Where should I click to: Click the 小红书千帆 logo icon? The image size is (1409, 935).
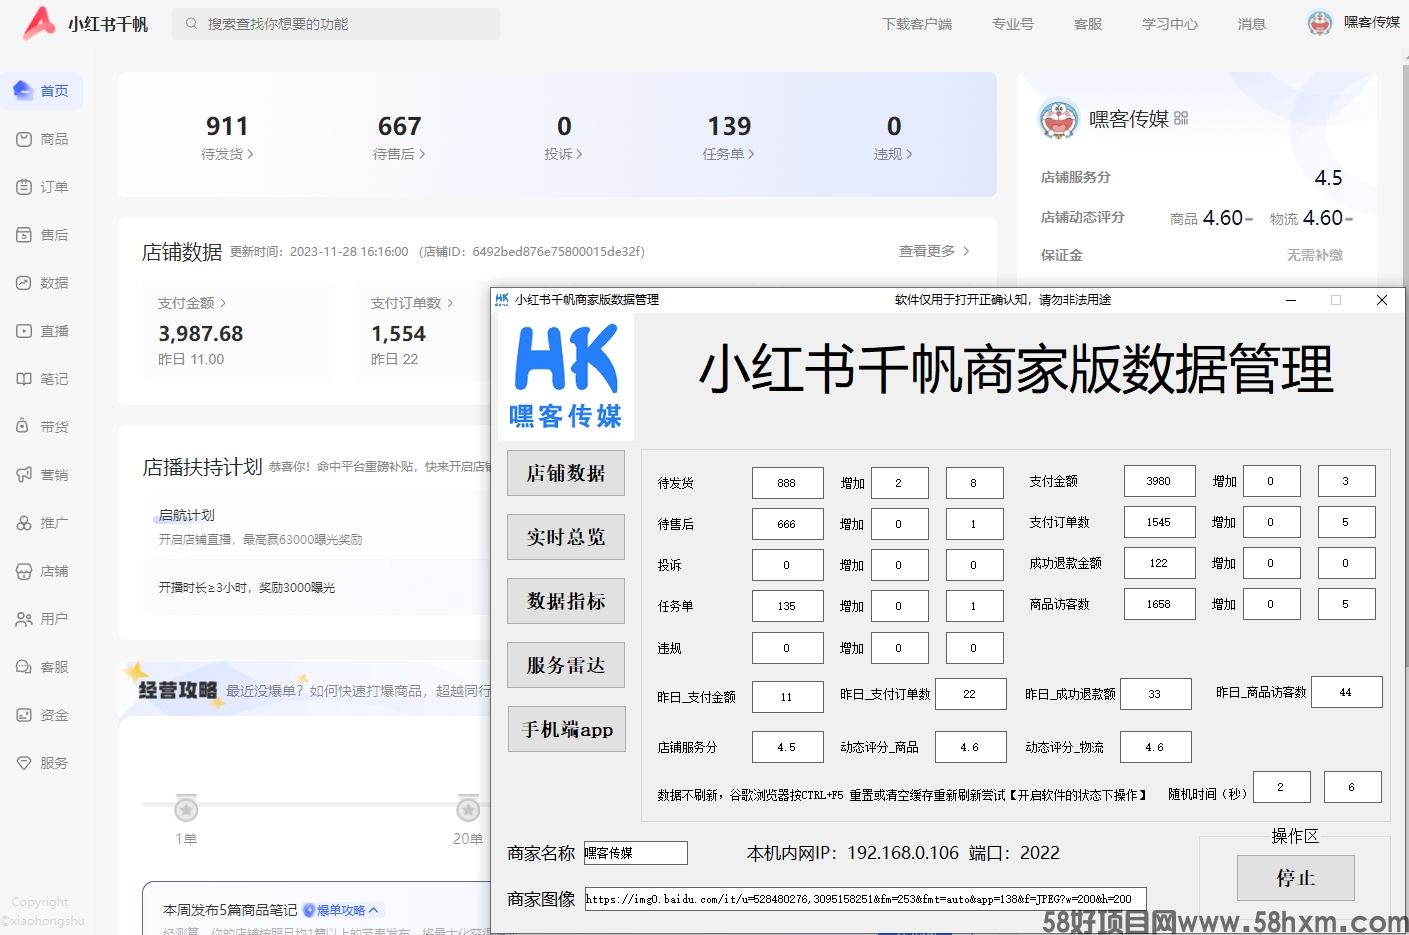coord(39,23)
